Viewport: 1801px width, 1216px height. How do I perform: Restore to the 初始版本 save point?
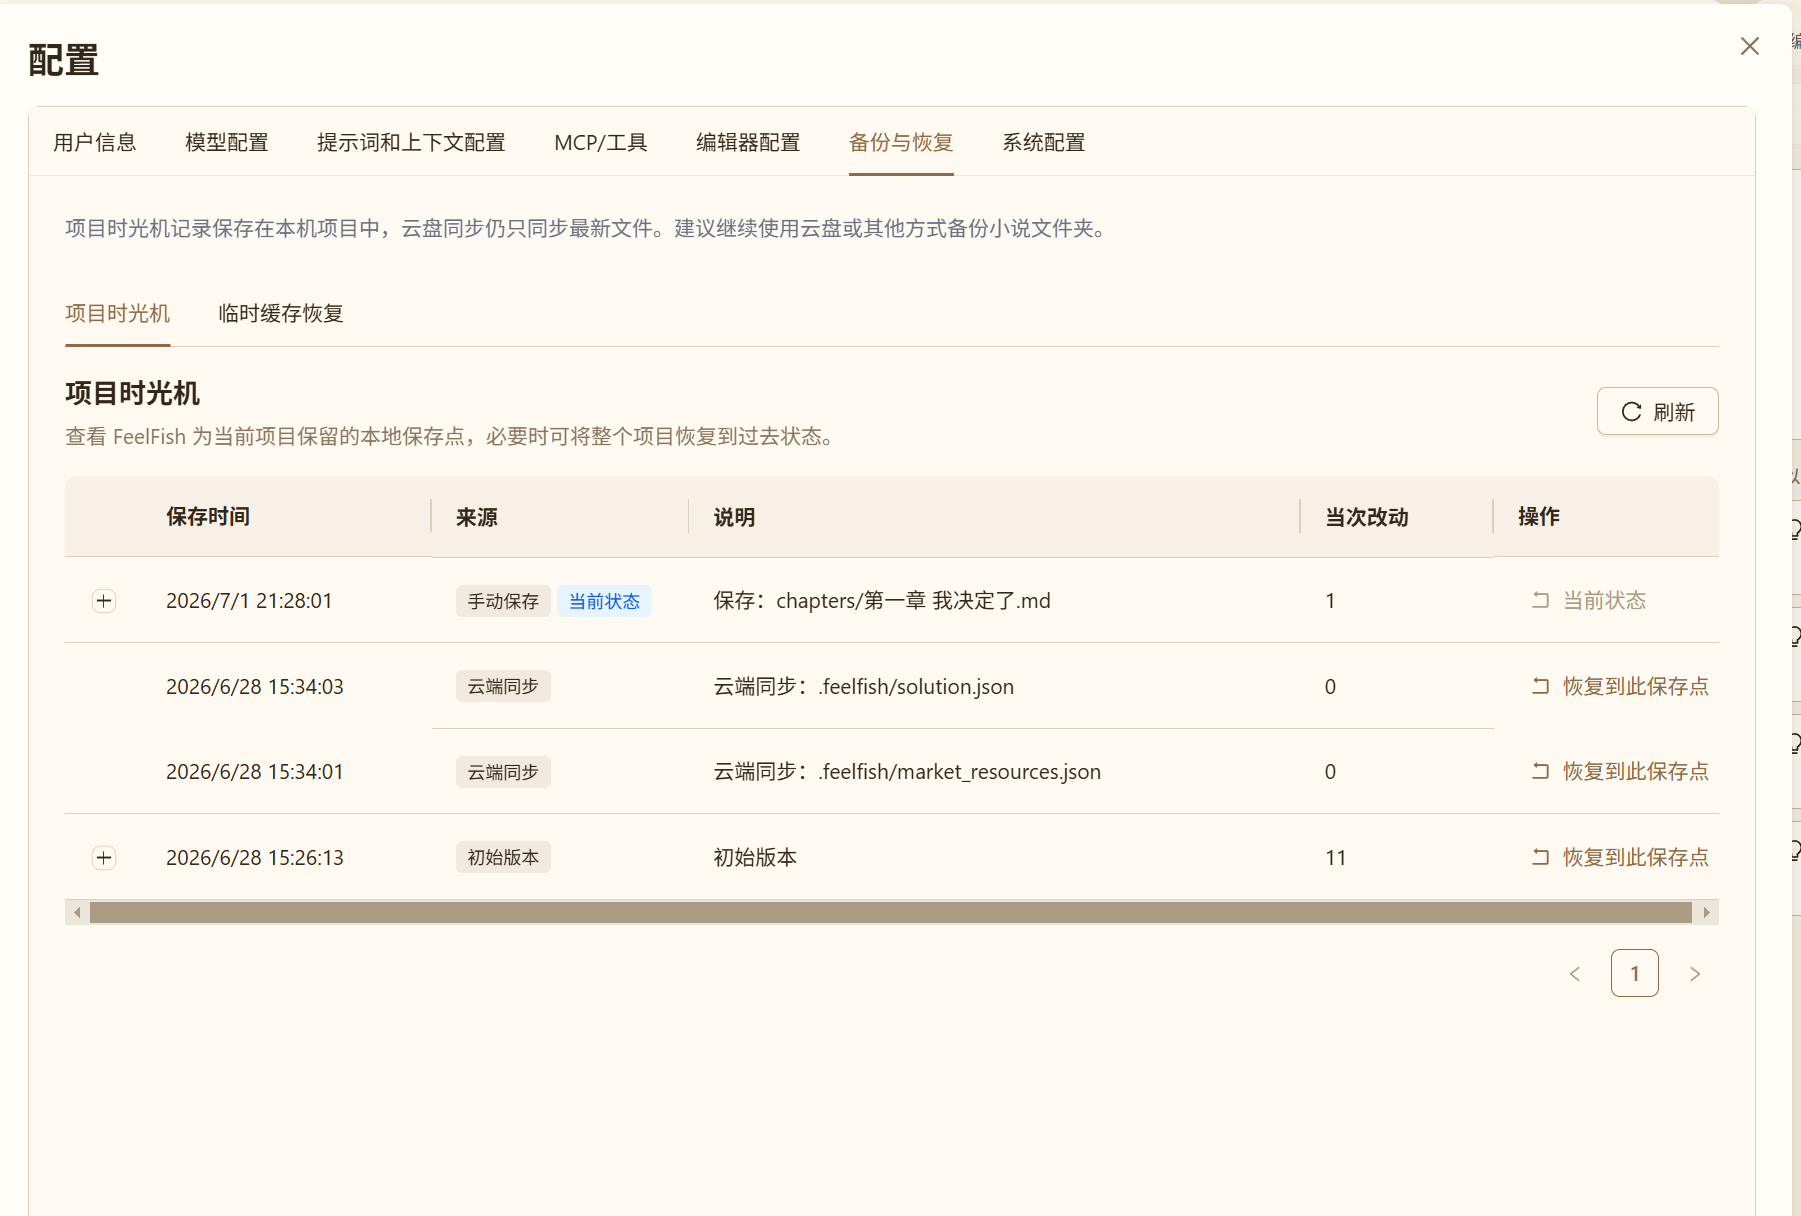(1620, 857)
